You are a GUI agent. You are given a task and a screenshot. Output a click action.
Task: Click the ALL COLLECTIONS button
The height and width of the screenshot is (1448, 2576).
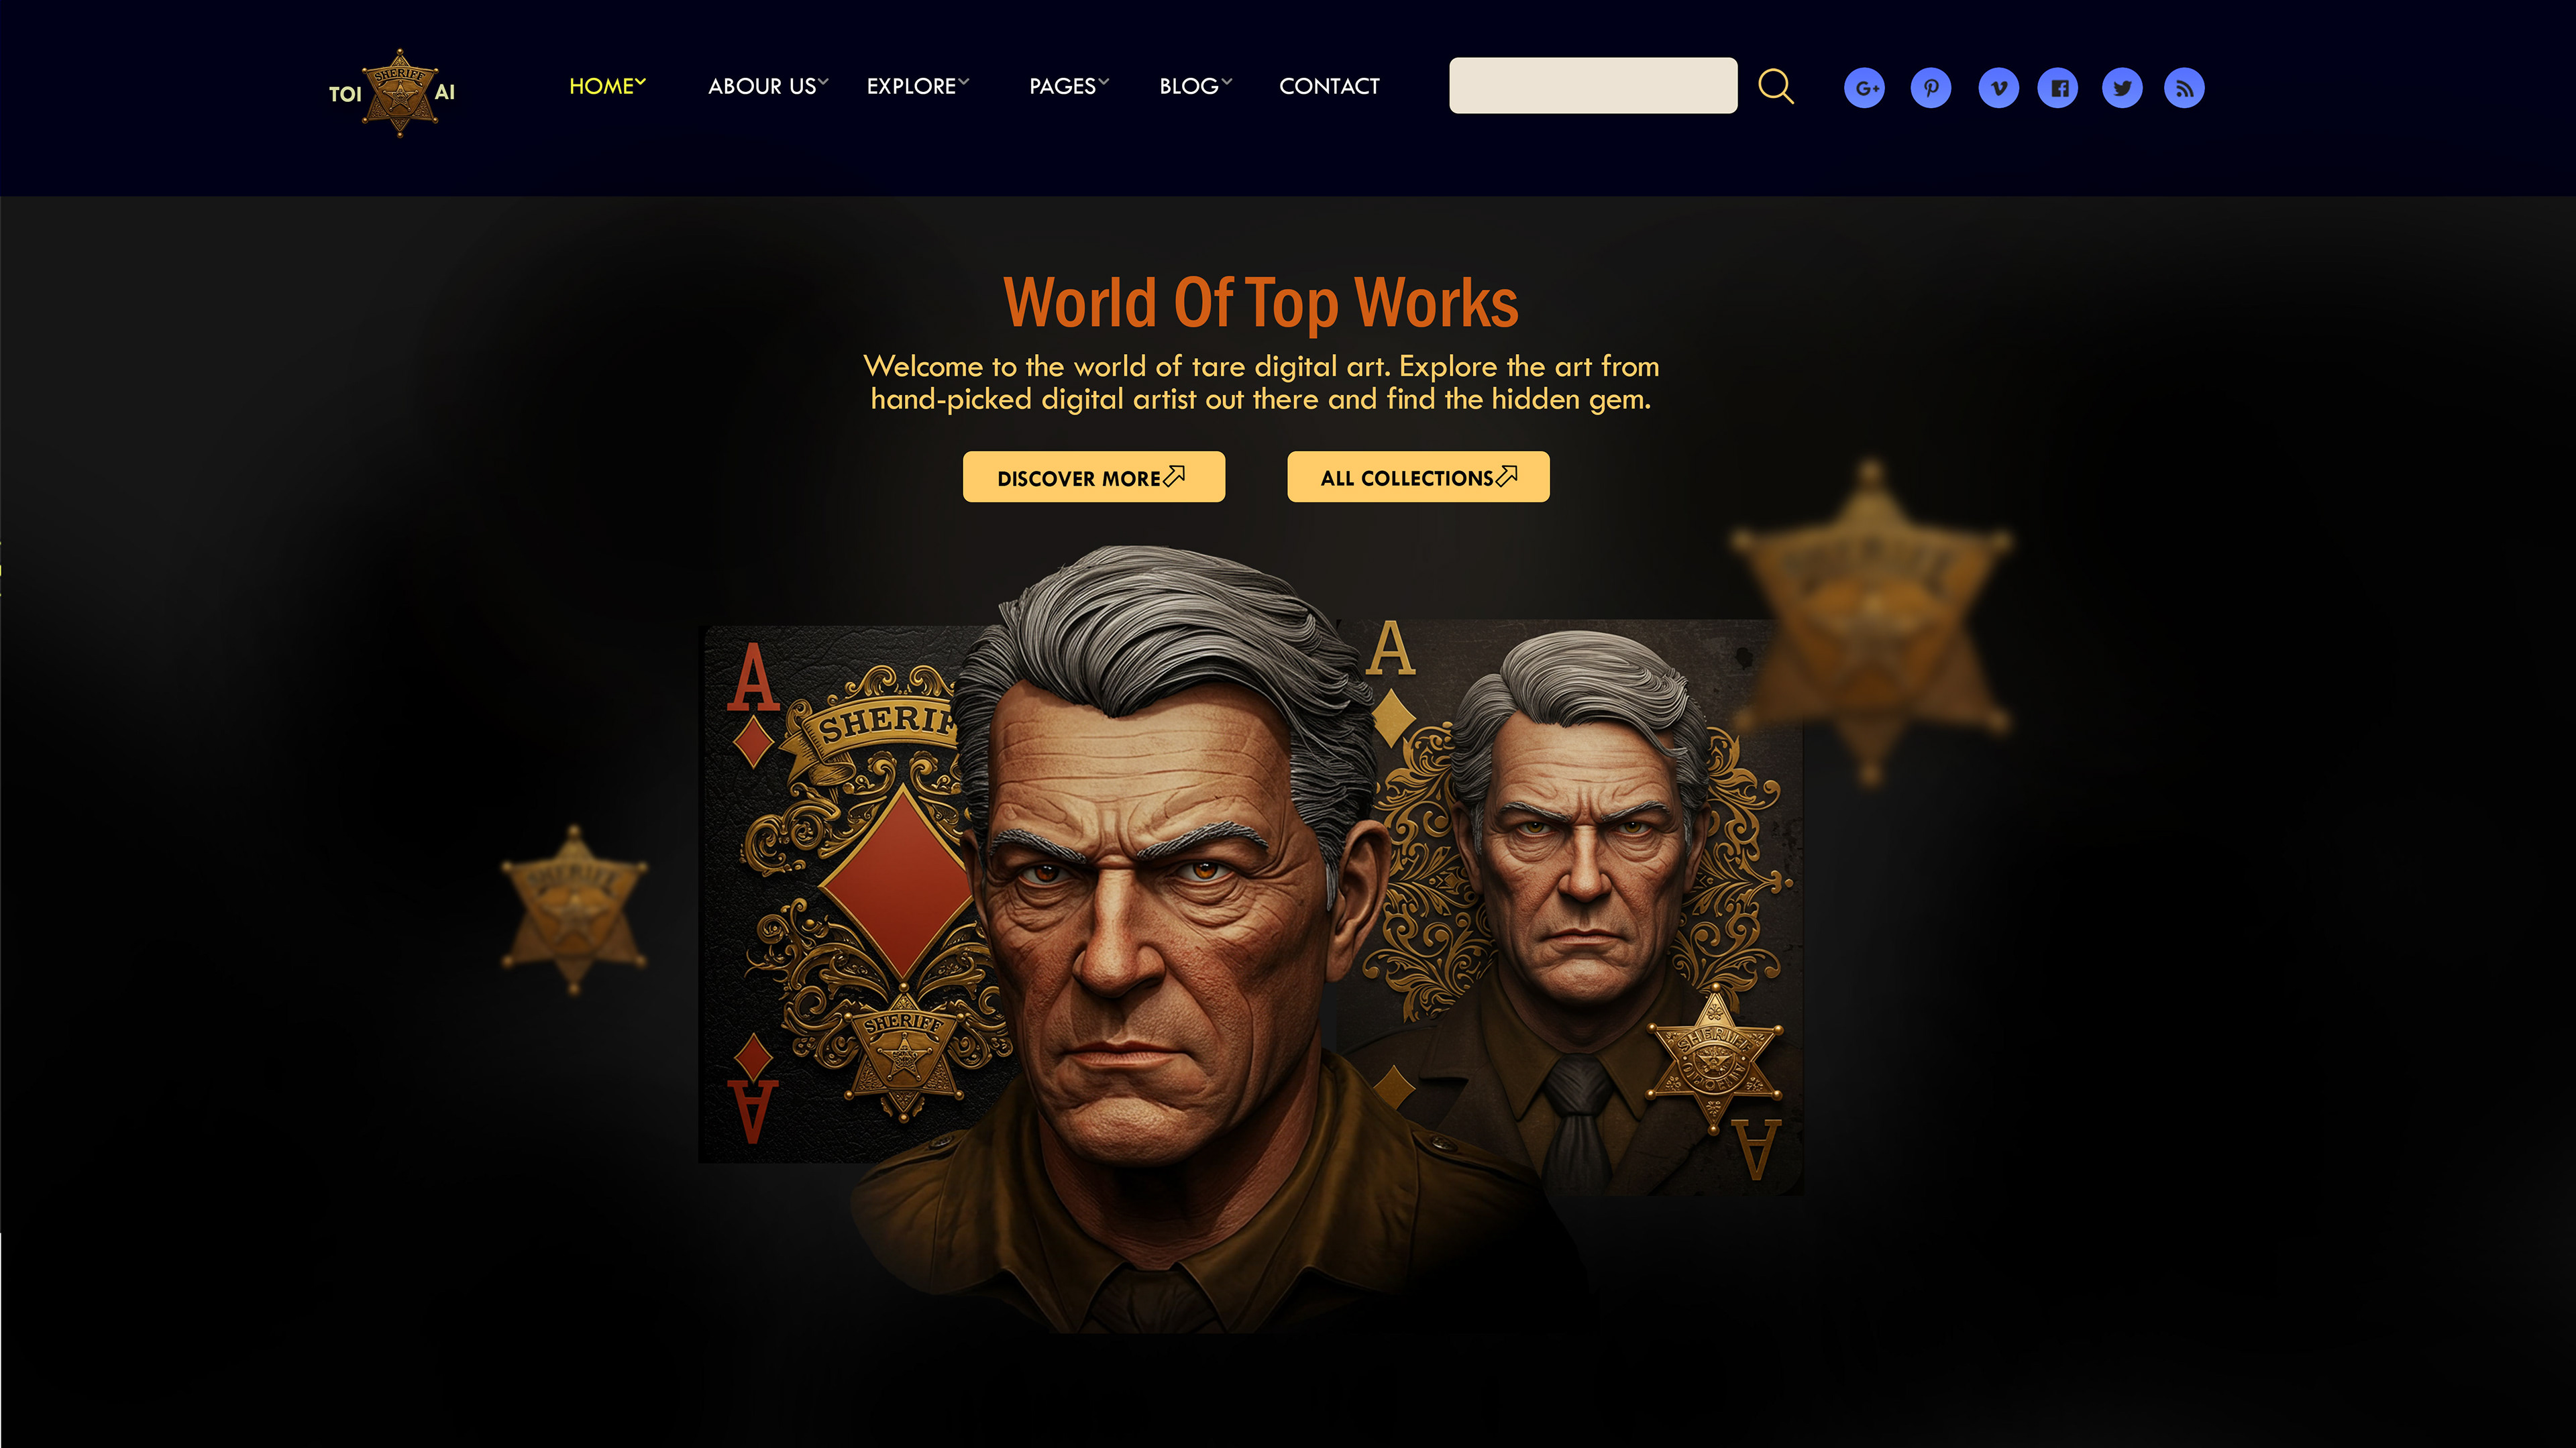1418,477
